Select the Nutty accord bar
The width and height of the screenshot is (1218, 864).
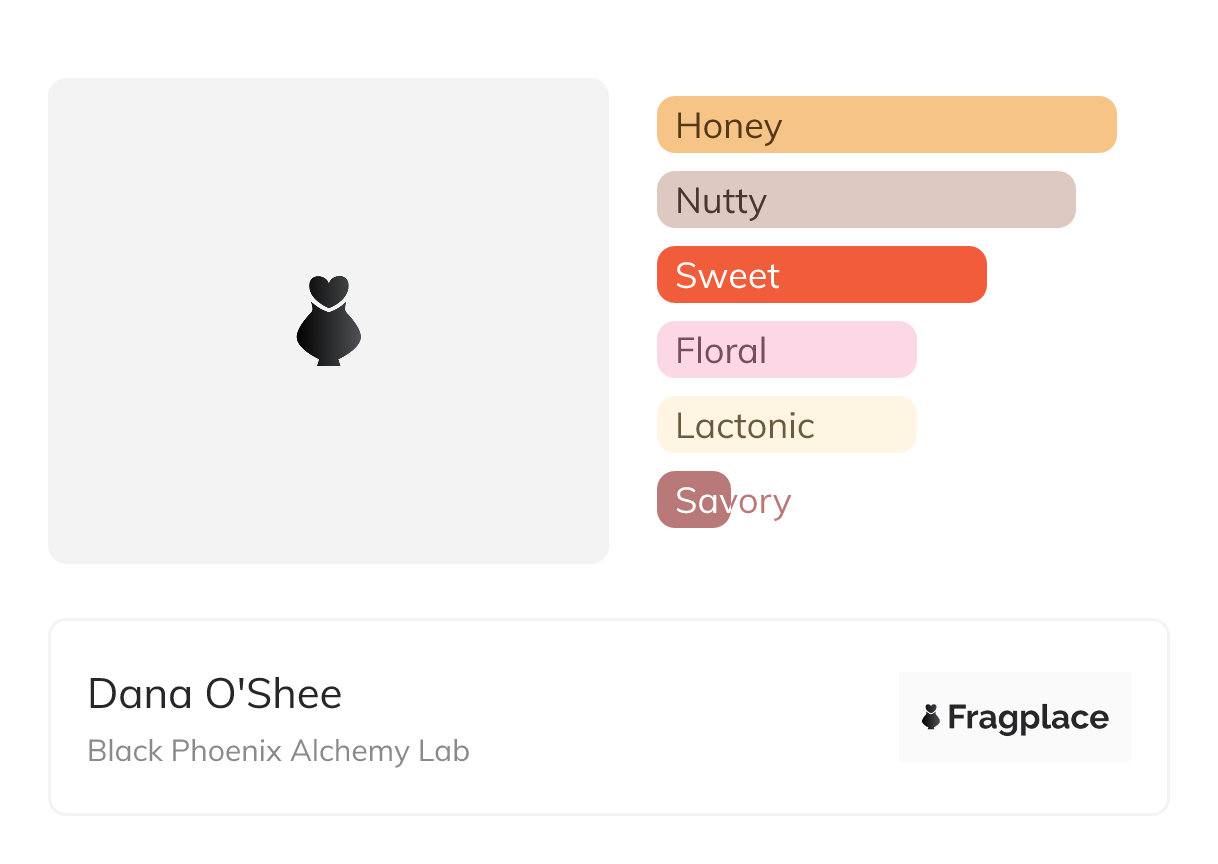tap(920, 200)
